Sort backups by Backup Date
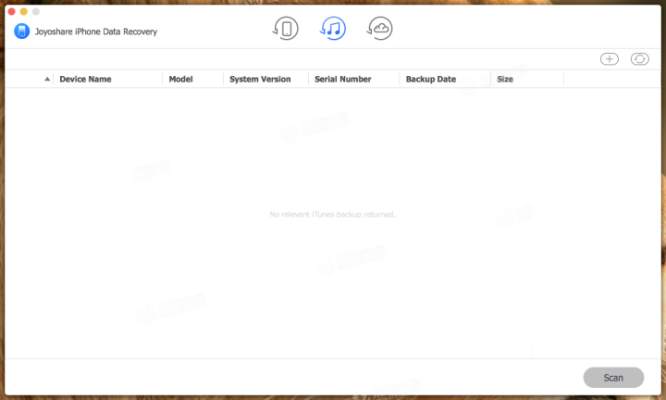666x400 pixels. click(431, 79)
